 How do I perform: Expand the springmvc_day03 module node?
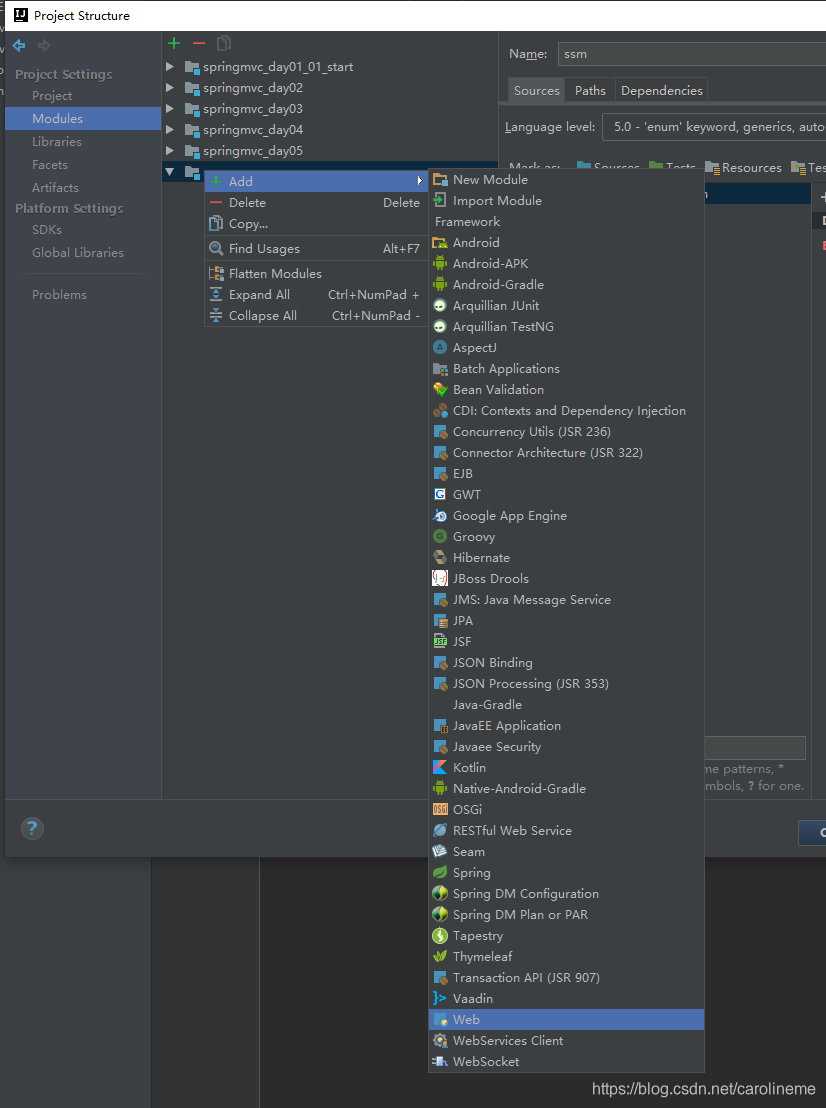[170, 109]
